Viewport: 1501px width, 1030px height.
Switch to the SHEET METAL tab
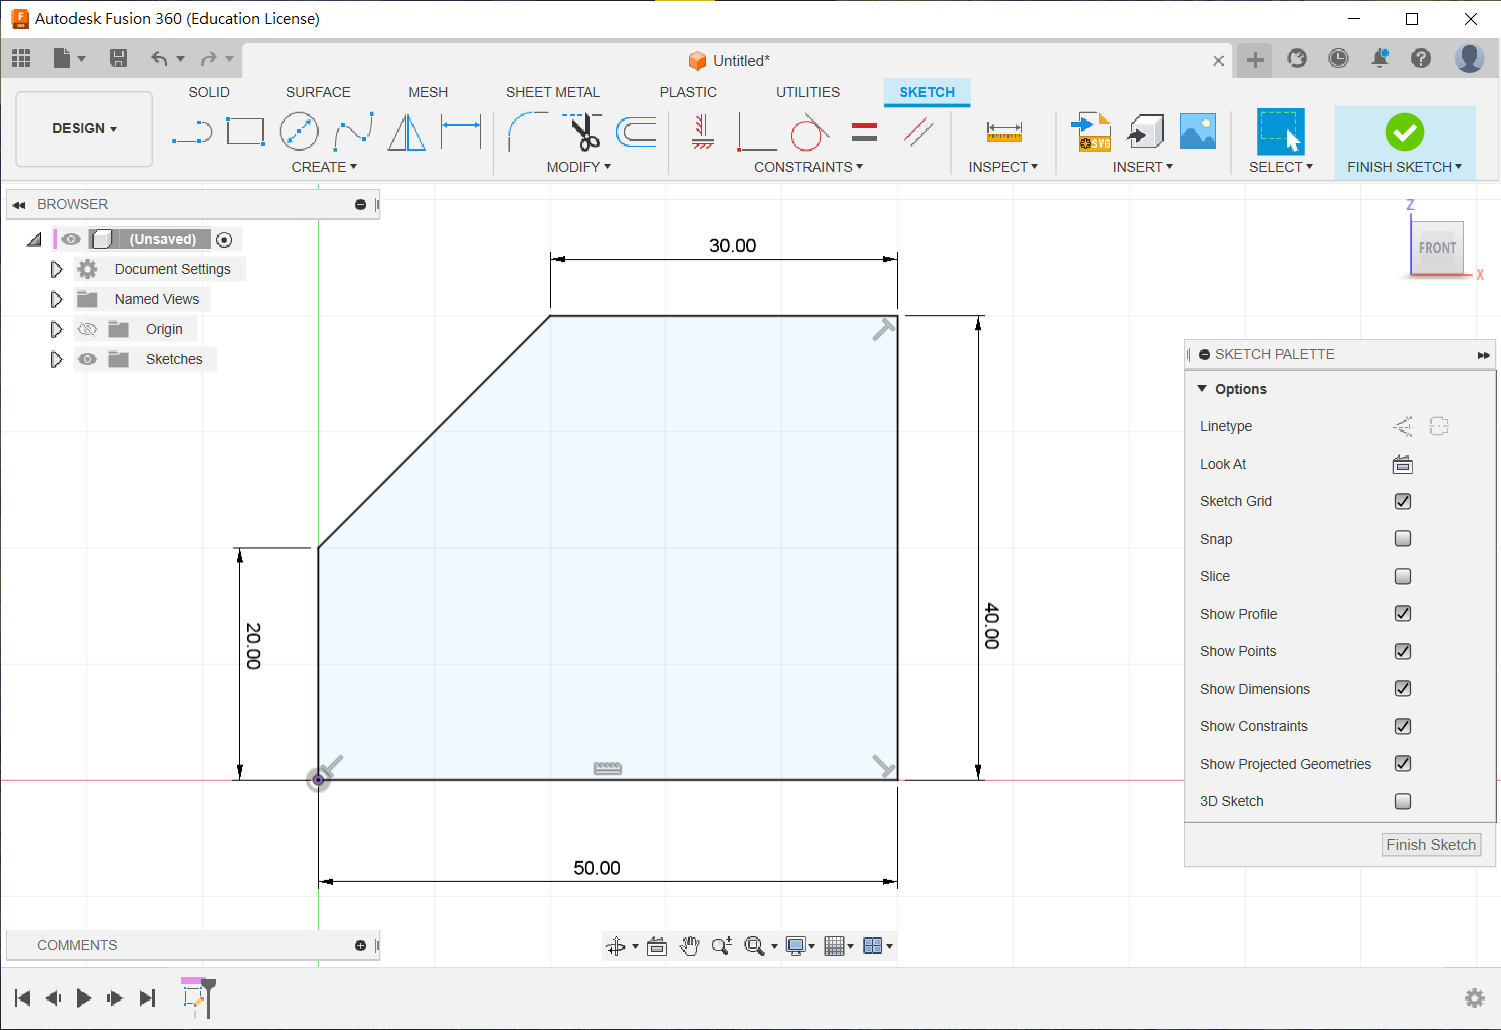click(552, 92)
